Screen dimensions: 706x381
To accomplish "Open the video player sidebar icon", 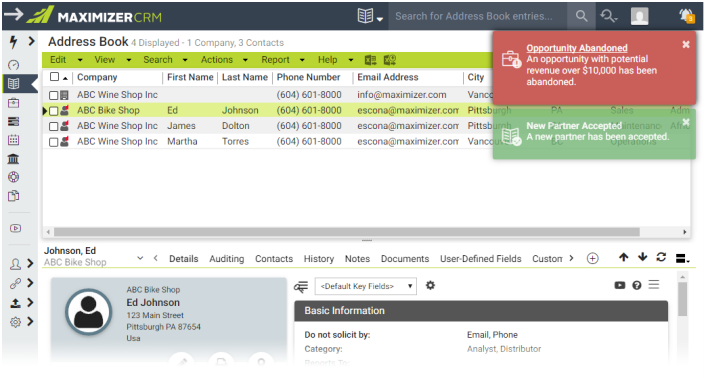I will tap(15, 228).
